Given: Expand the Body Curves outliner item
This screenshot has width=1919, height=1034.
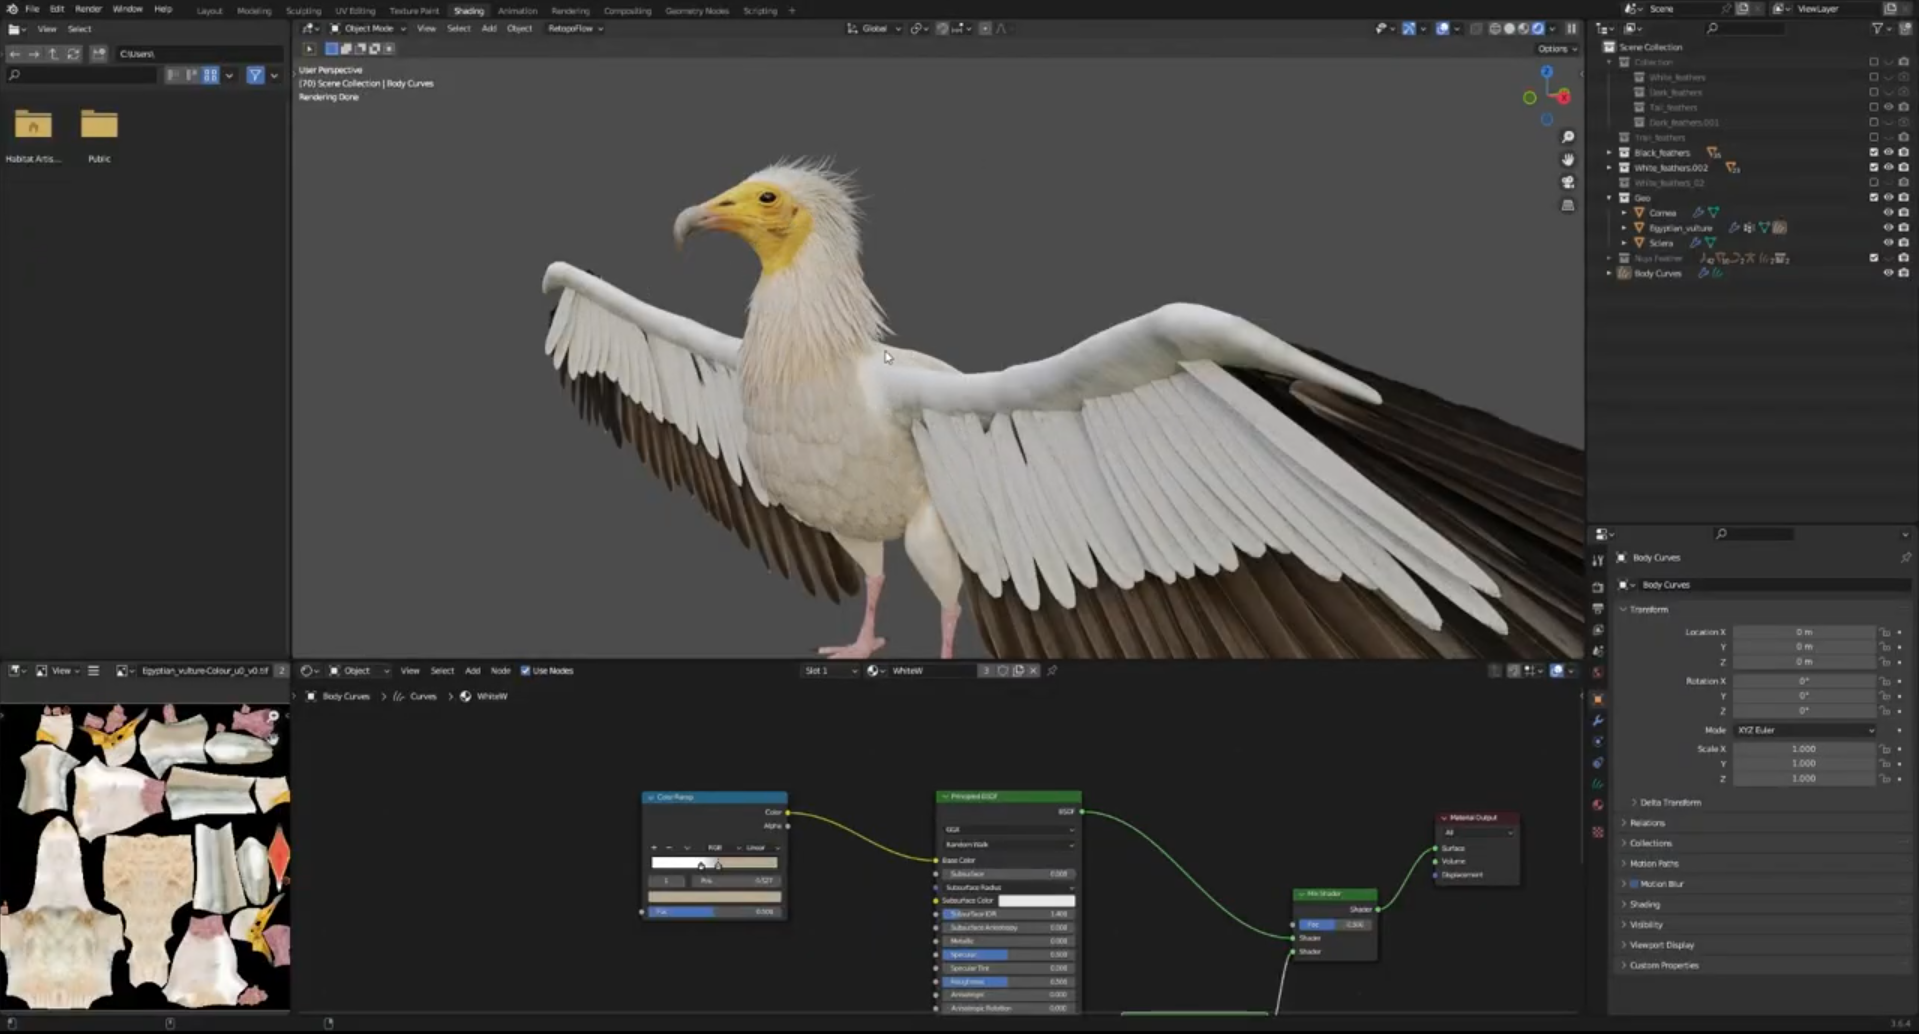Looking at the screenshot, I should tap(1609, 273).
